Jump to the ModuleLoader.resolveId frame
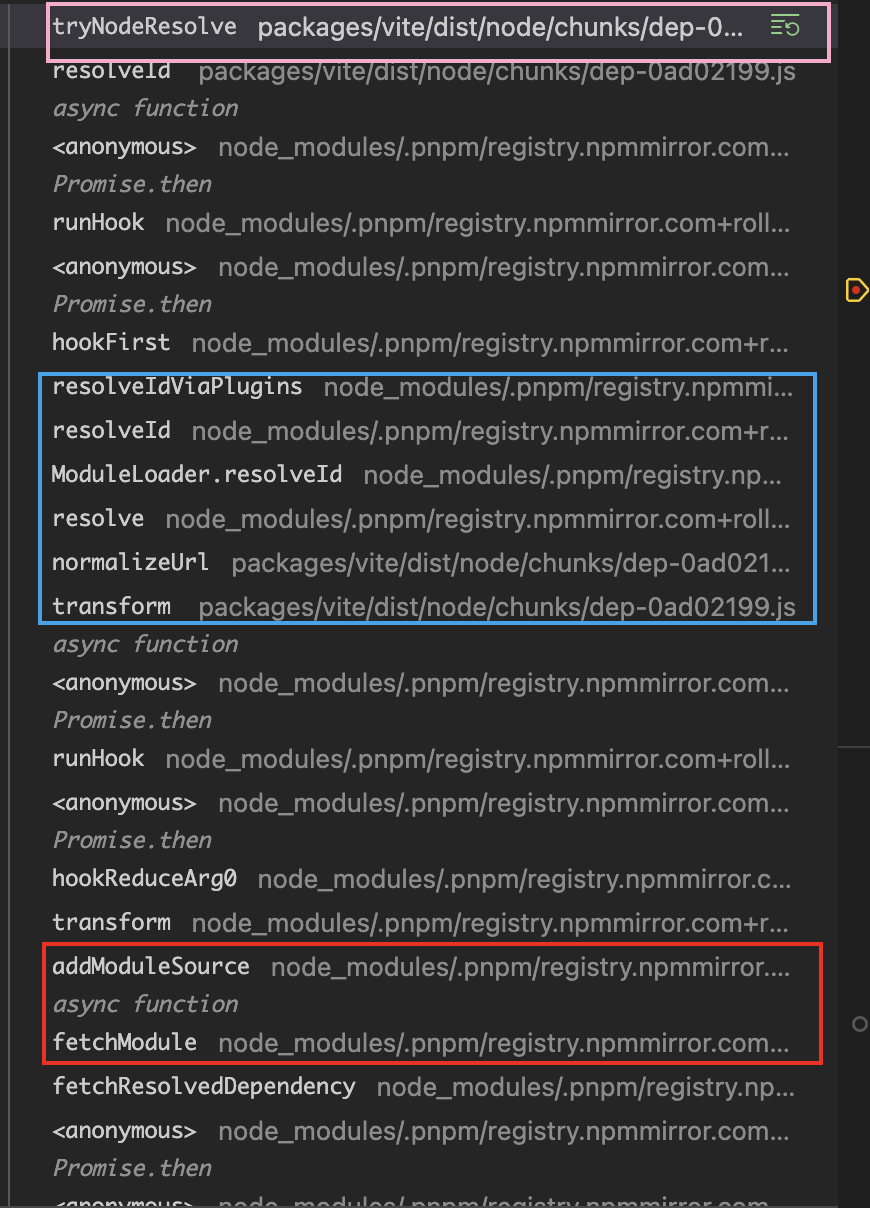Image resolution: width=870 pixels, height=1208 pixels. pos(197,475)
